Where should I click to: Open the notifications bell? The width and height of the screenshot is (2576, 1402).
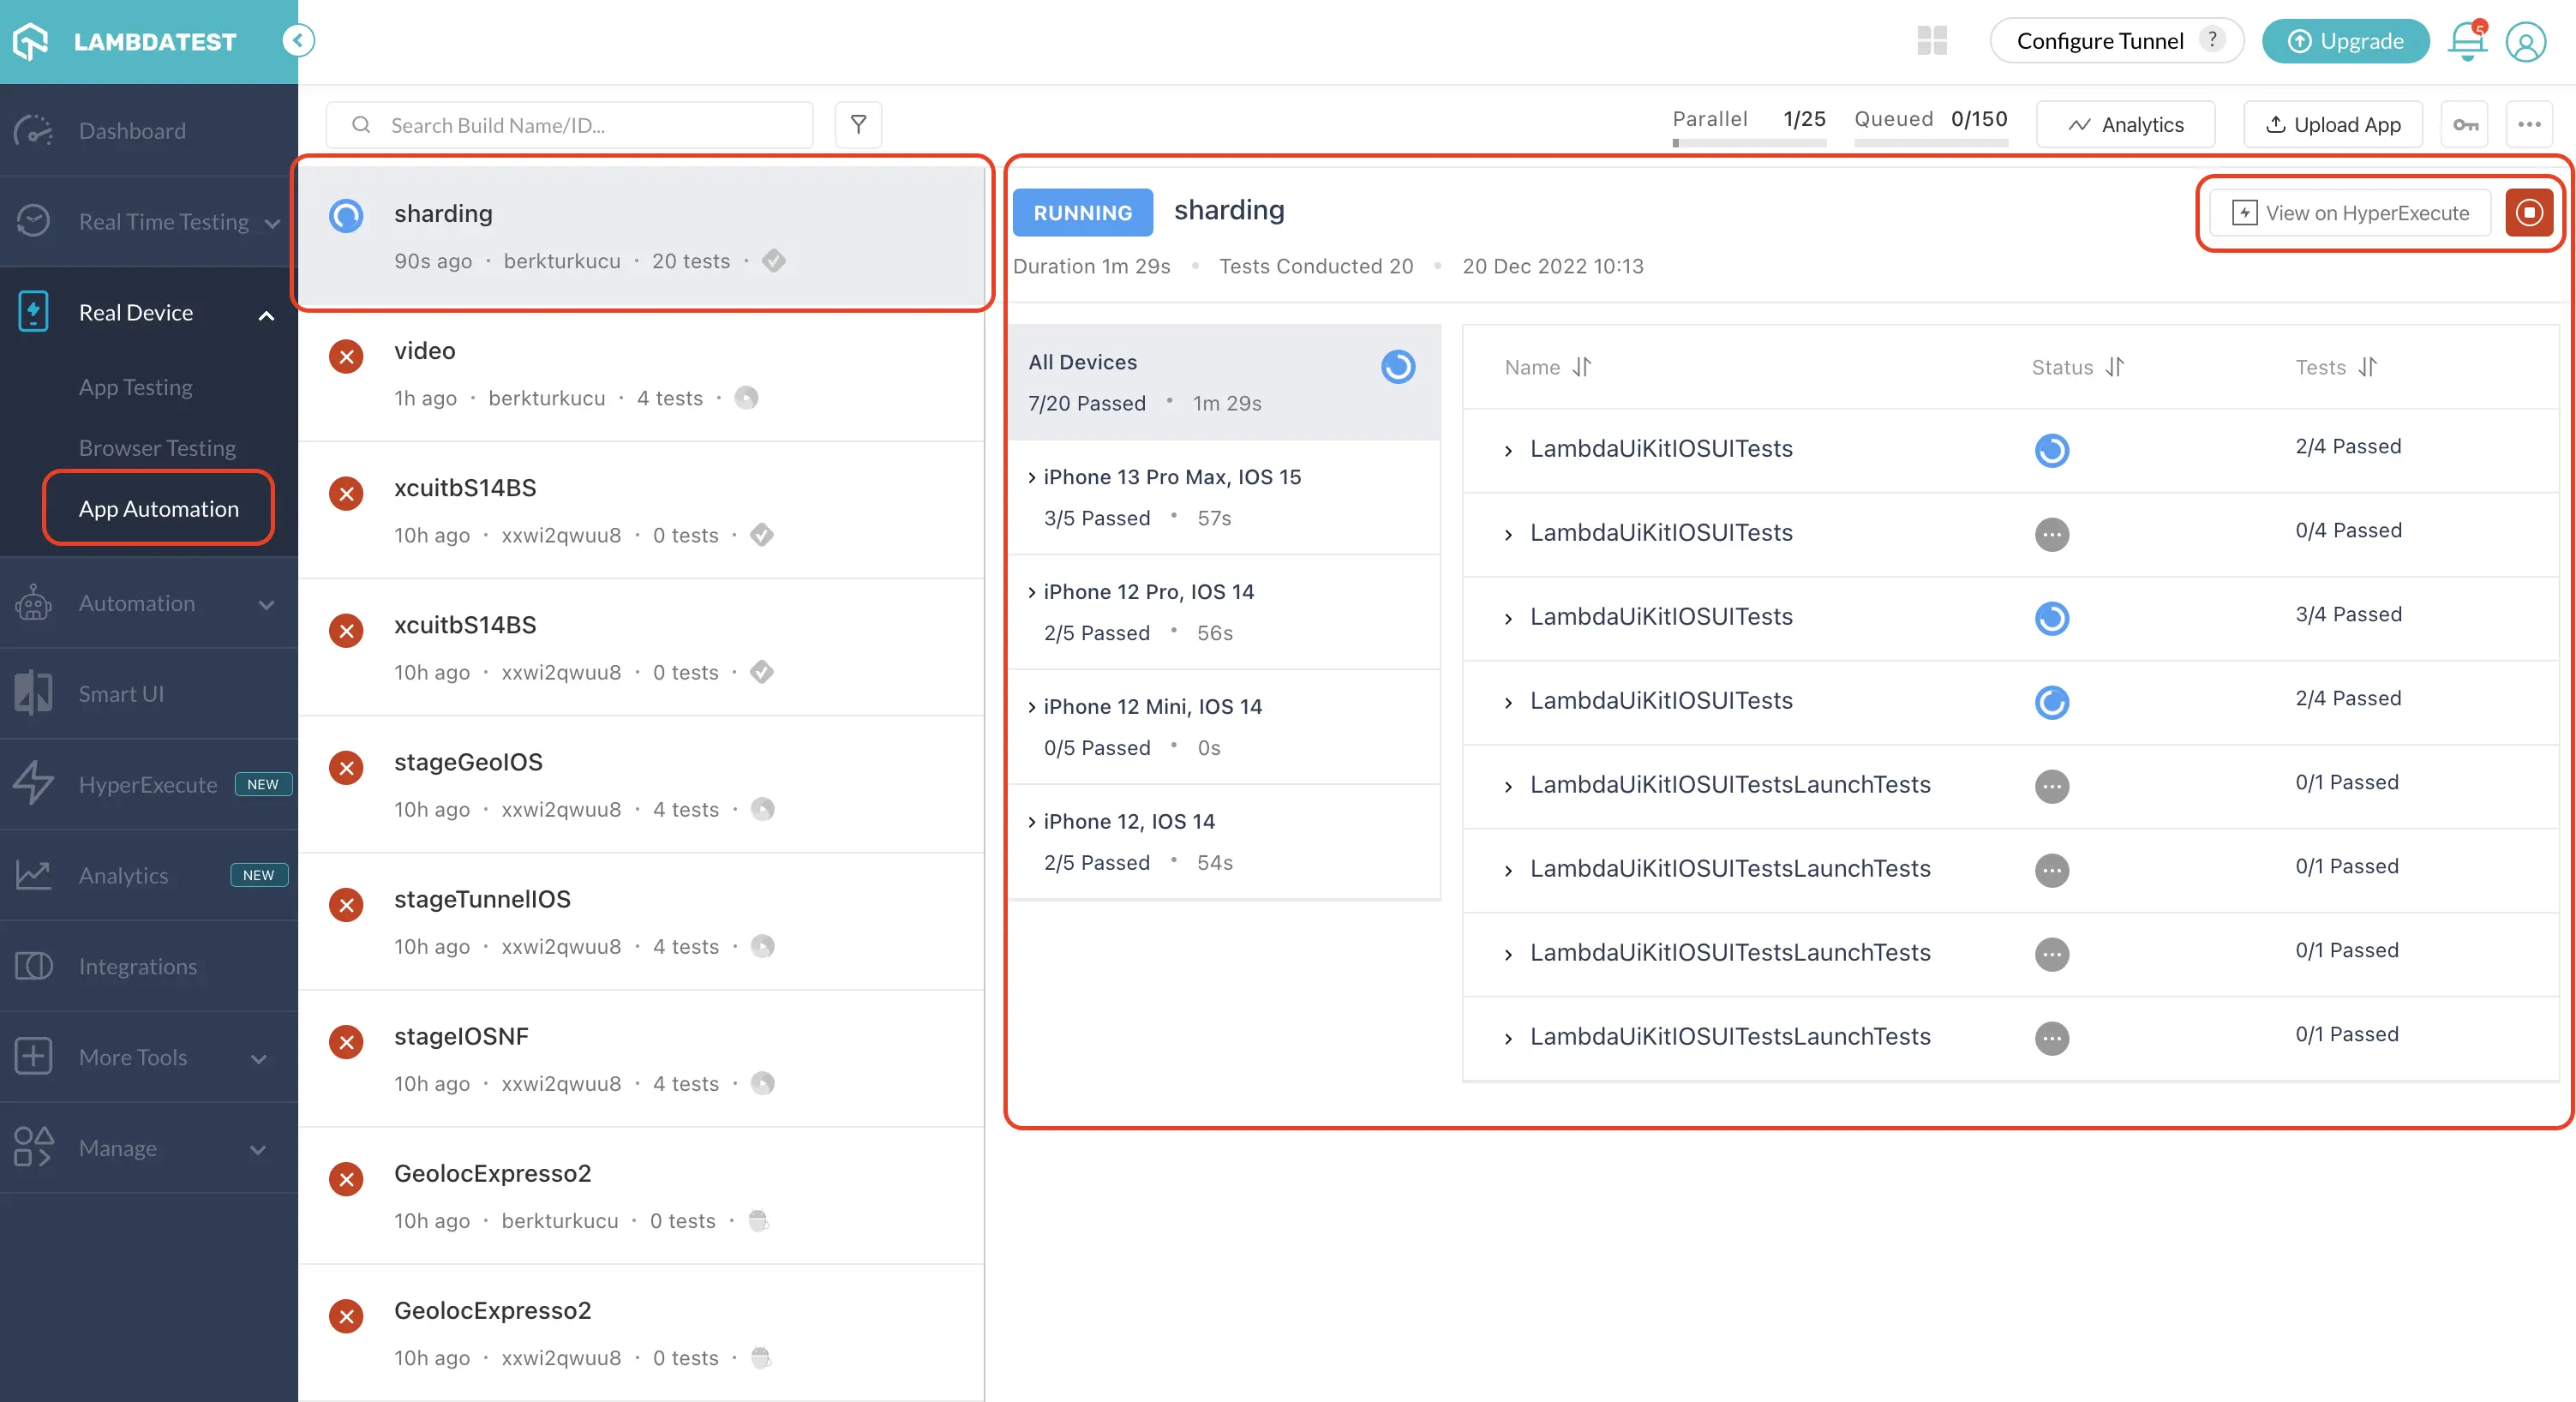[2467, 41]
